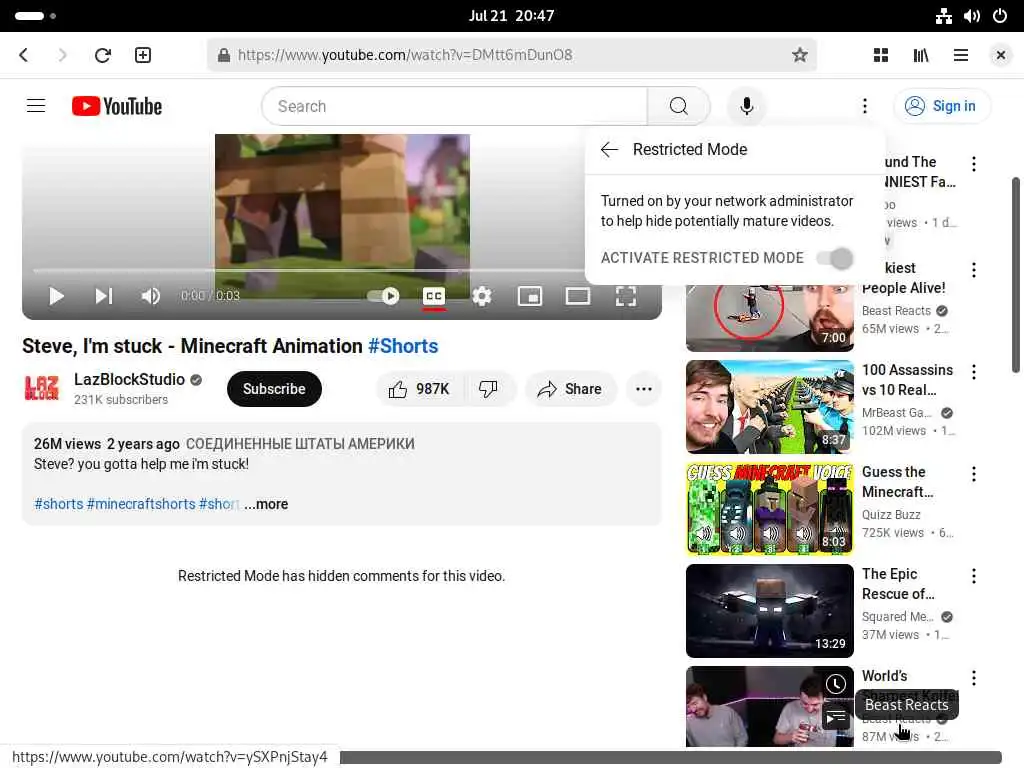Open MrBeast Gaming channel text
Viewport: 1024px width, 768px height.
(x=897, y=413)
